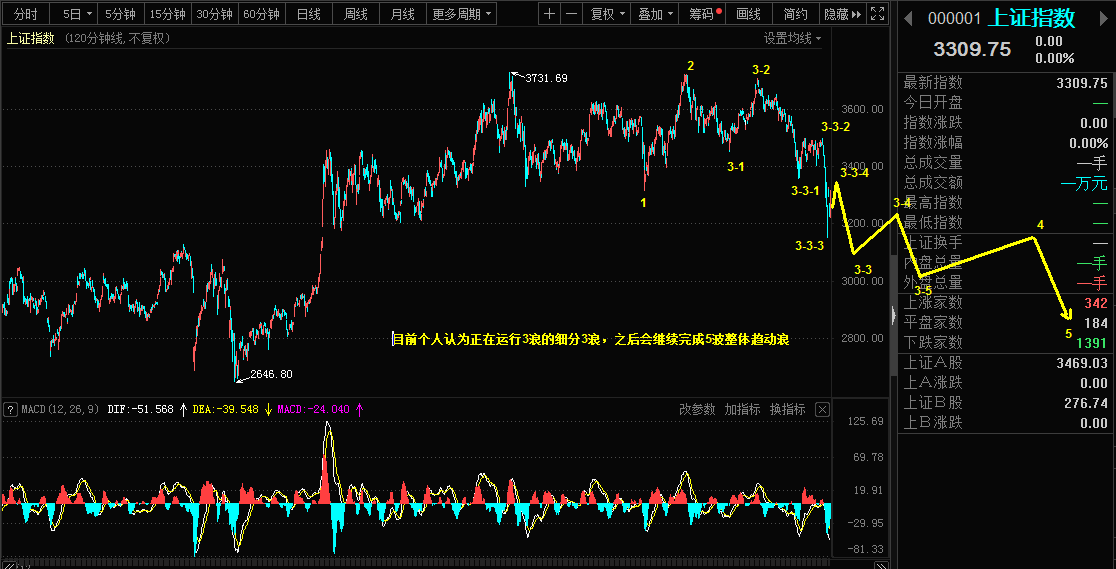Click the stock code 000001
The image size is (1116, 569).
coord(954,19)
